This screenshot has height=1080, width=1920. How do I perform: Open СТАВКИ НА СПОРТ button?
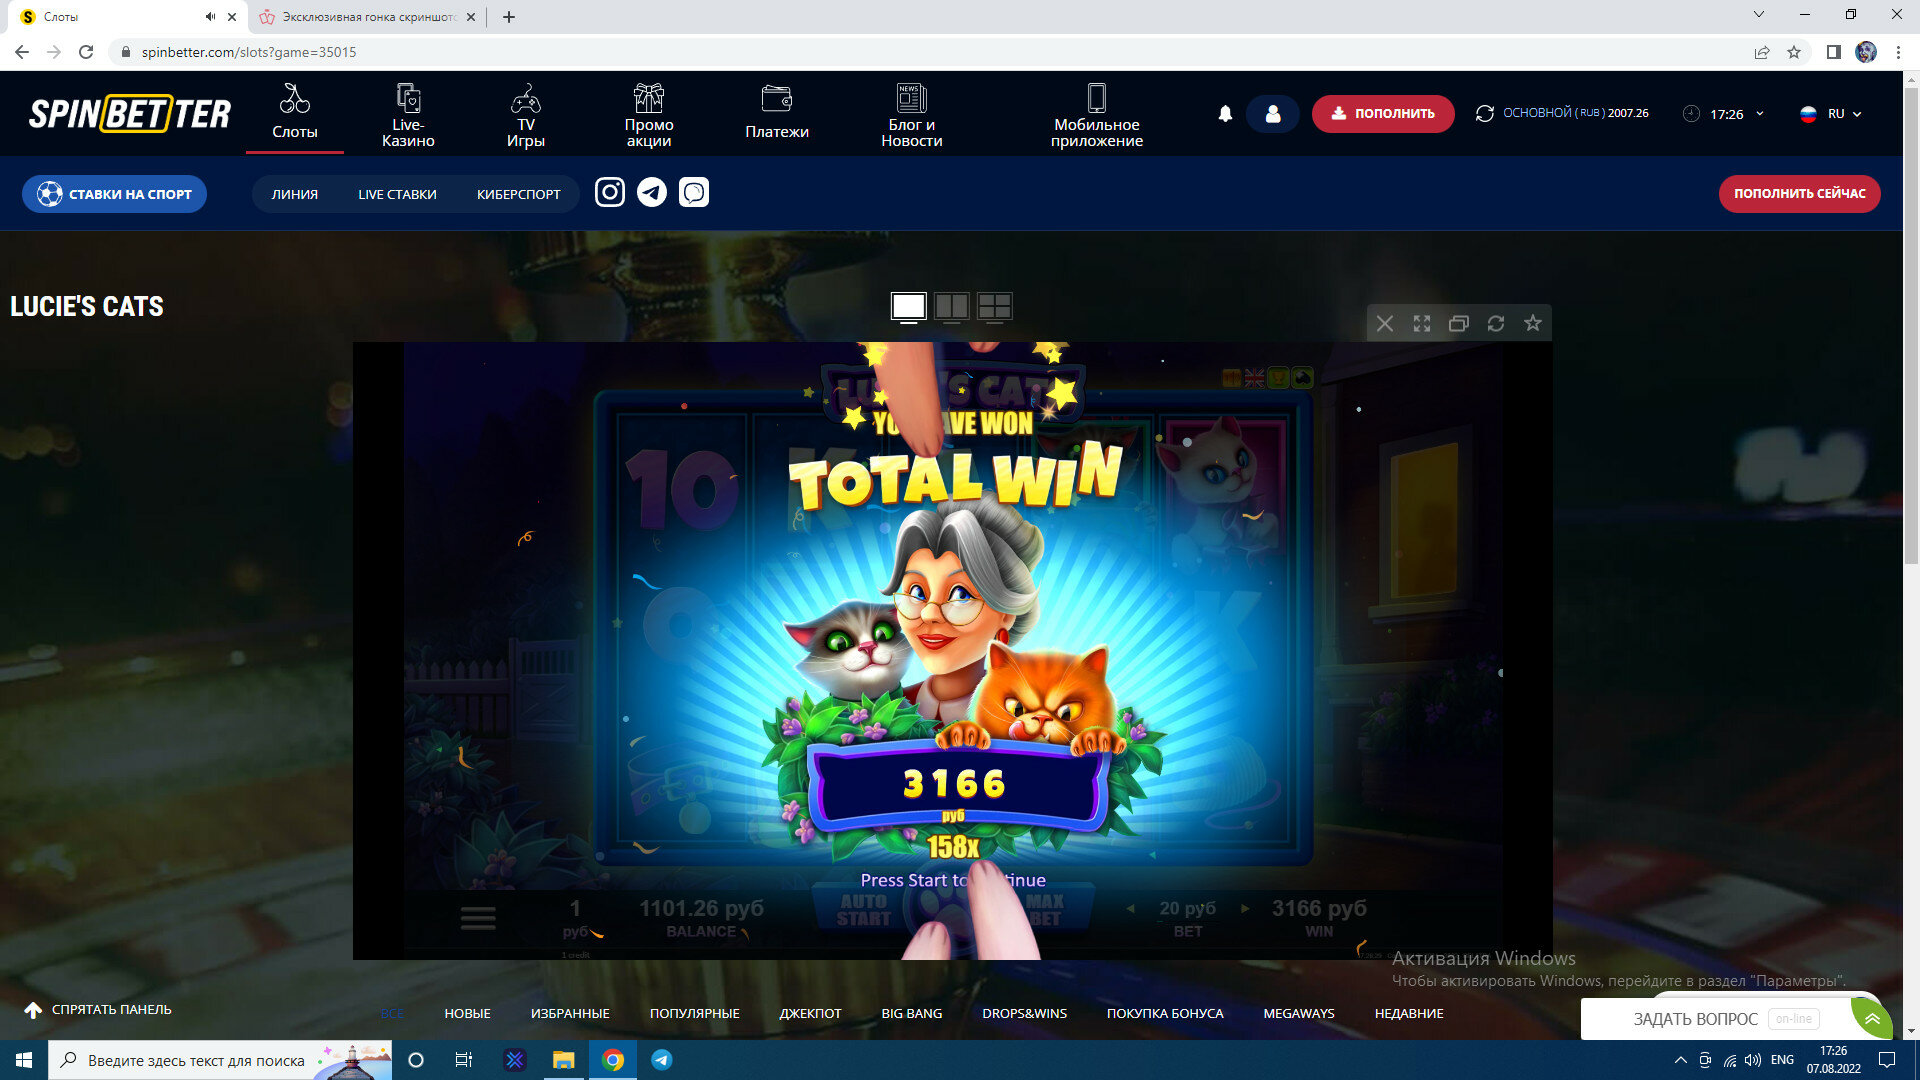pyautogui.click(x=114, y=194)
